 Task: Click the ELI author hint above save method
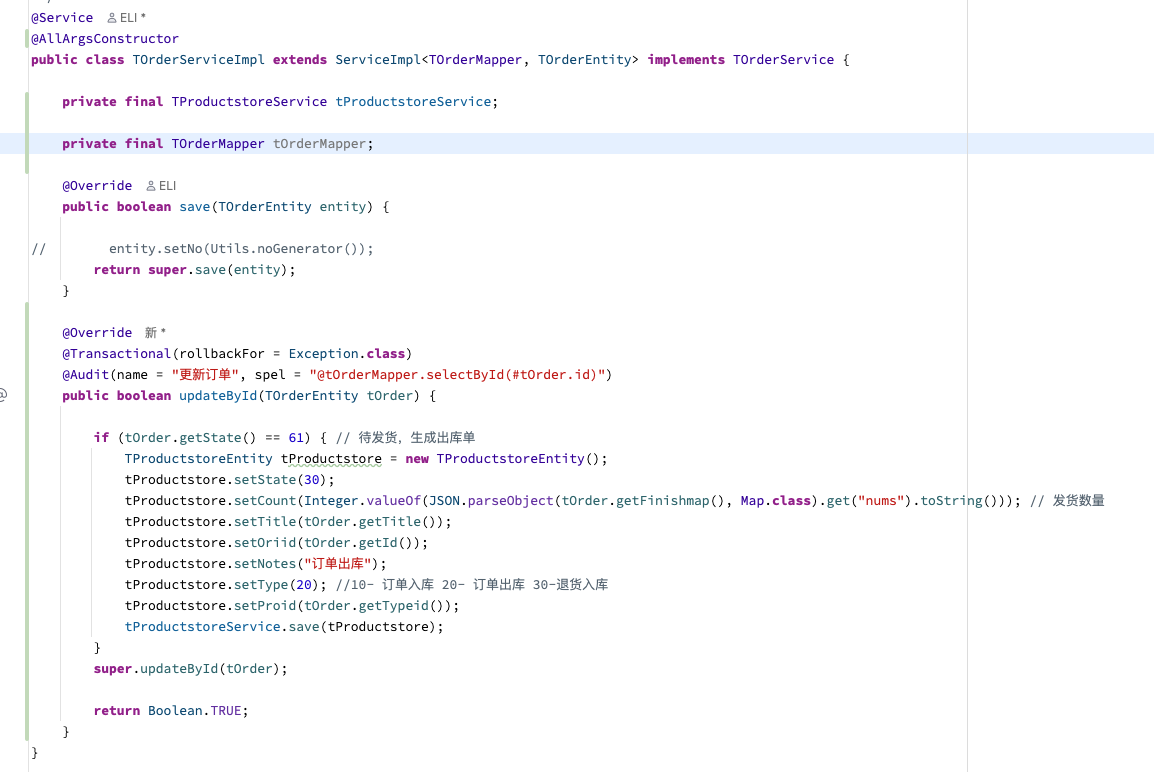coord(160,186)
